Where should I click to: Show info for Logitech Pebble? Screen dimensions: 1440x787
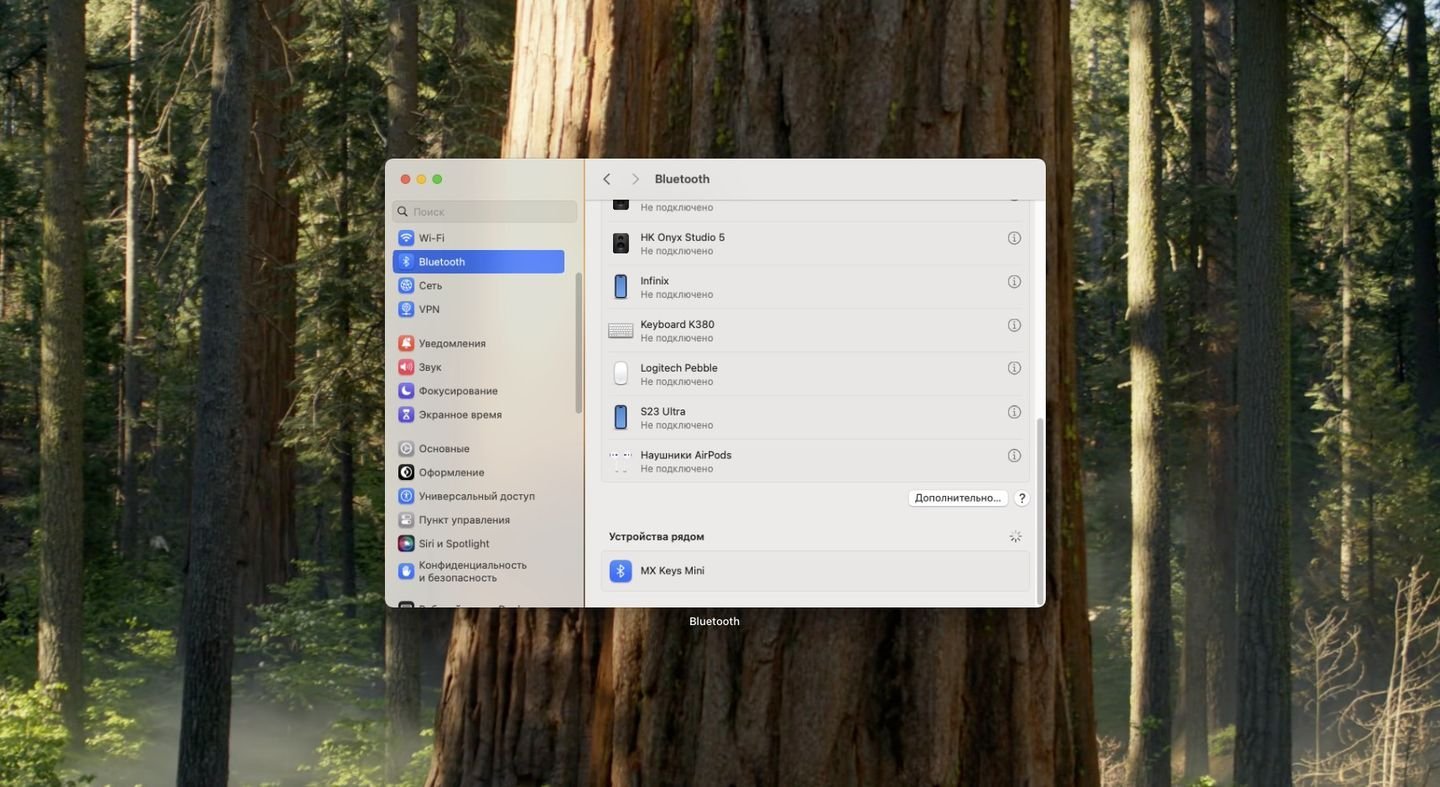1014,368
